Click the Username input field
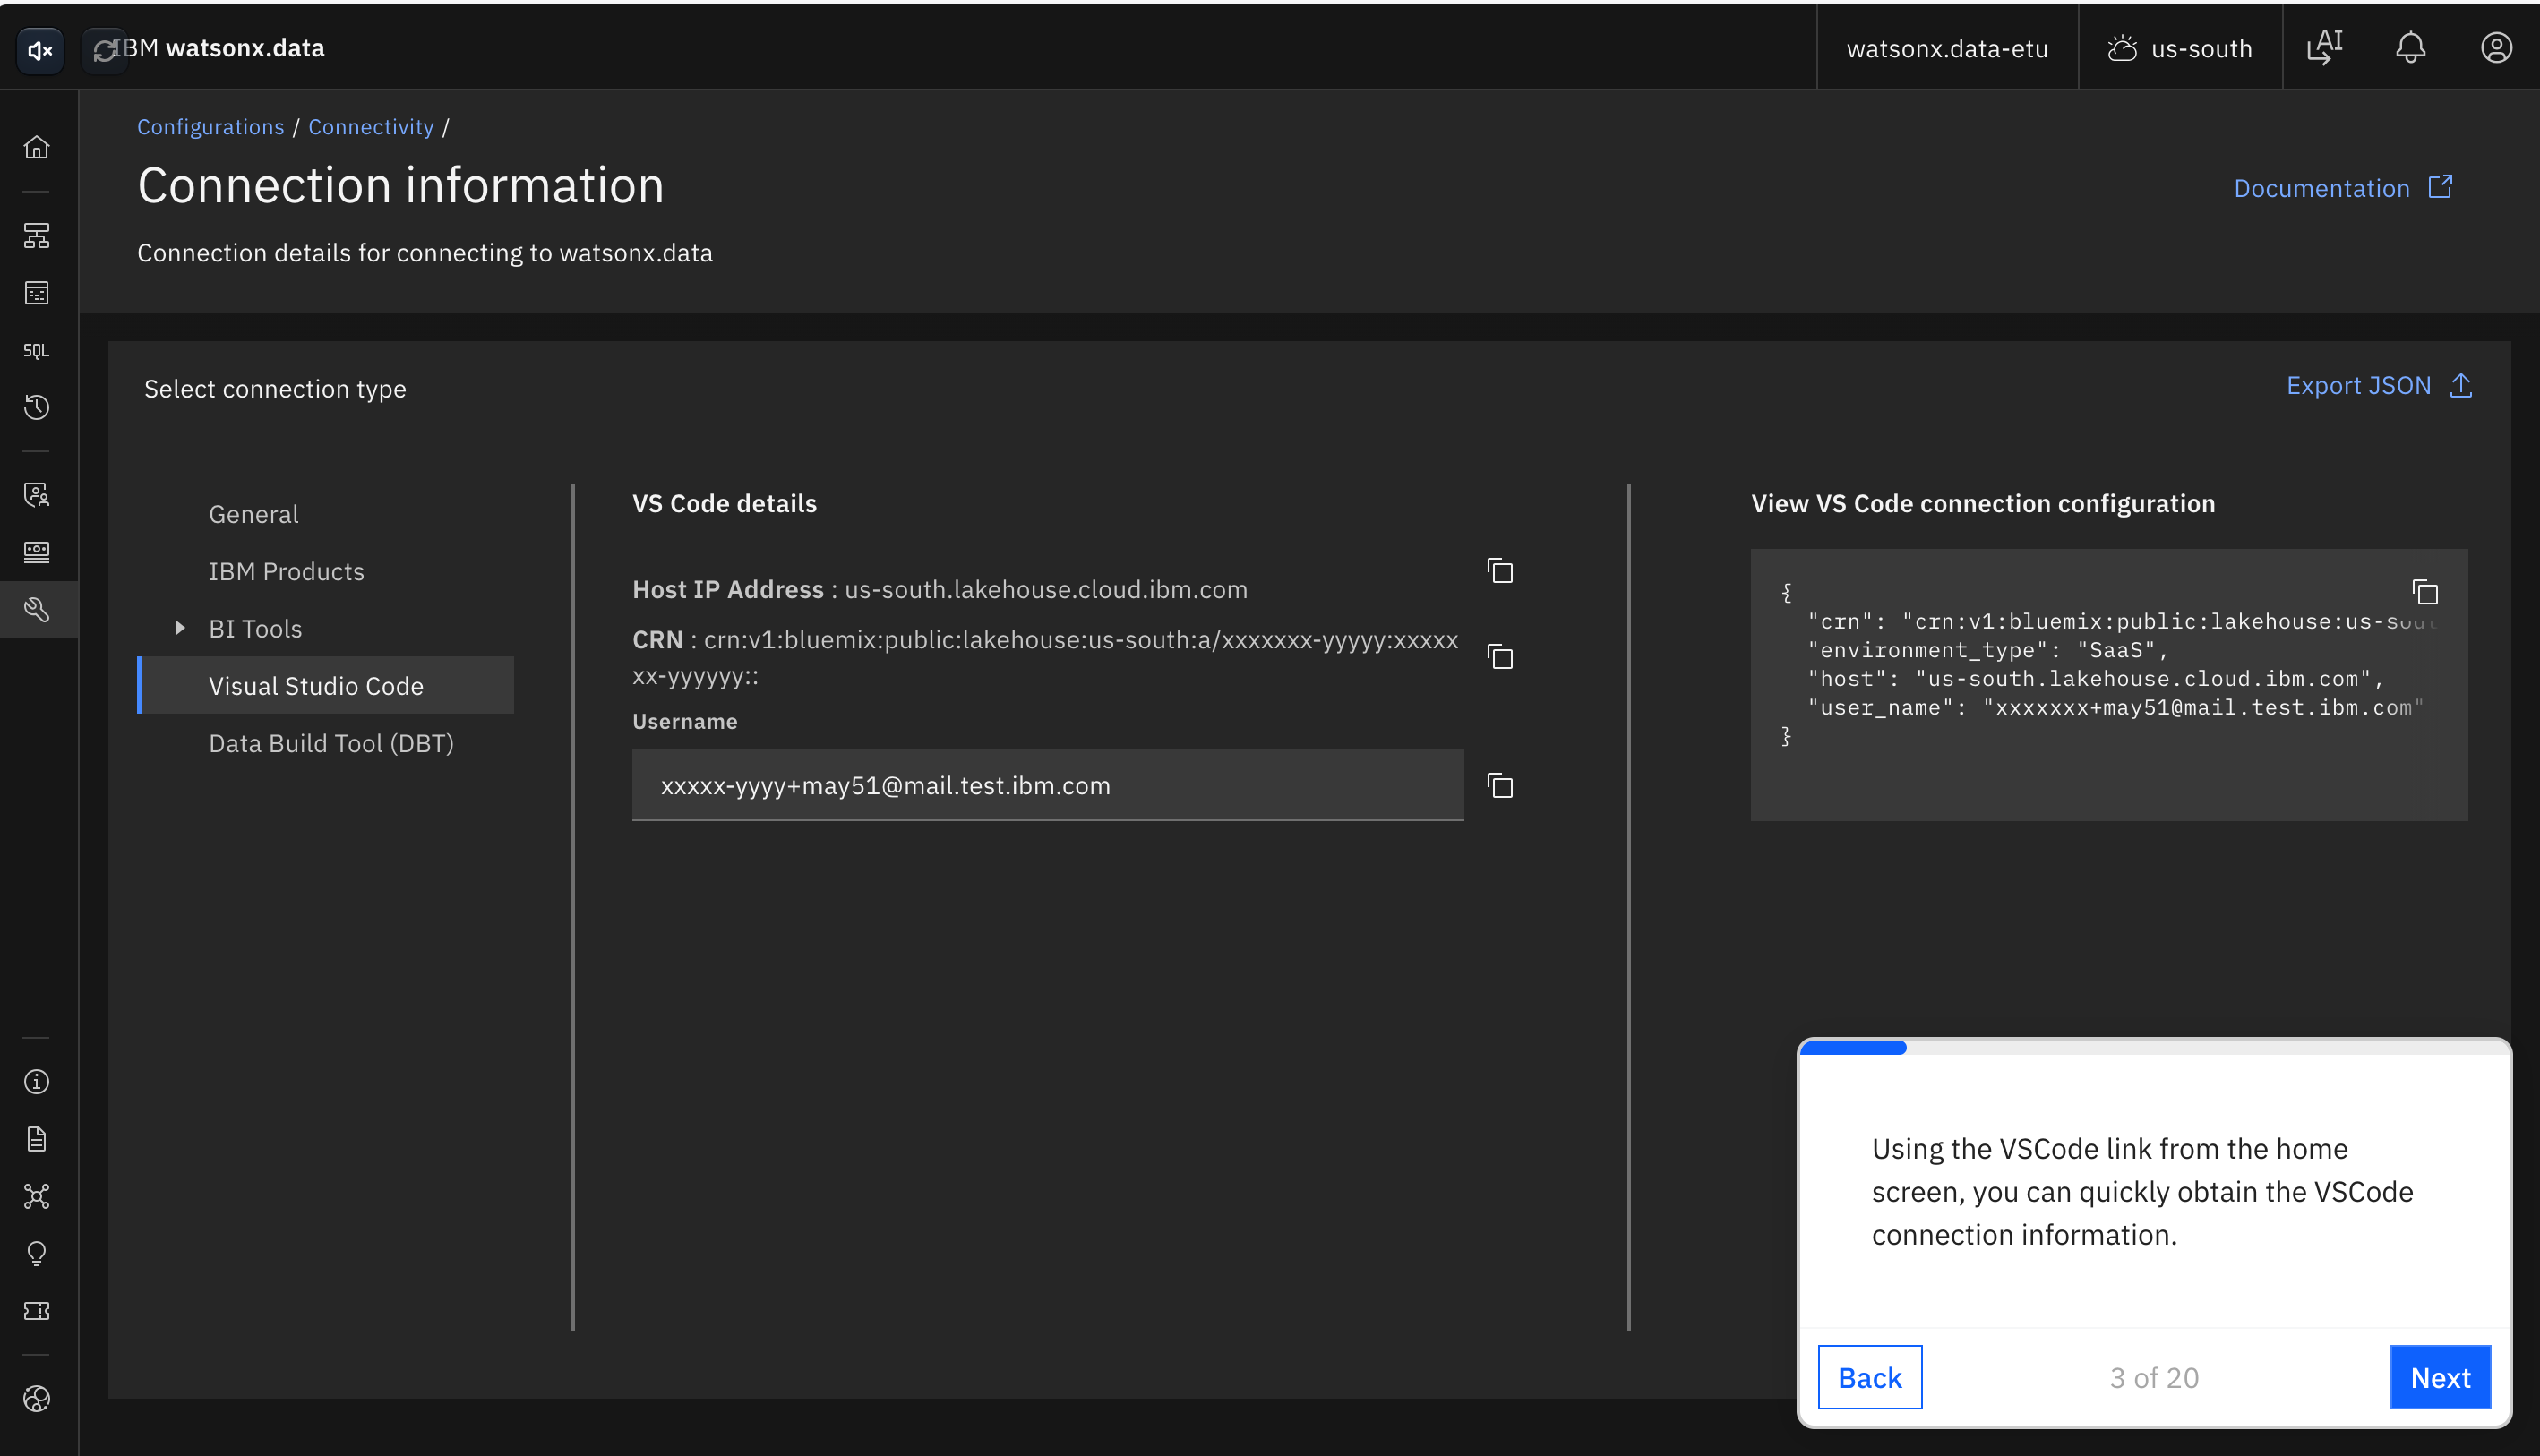2540x1456 pixels. coord(1048,785)
